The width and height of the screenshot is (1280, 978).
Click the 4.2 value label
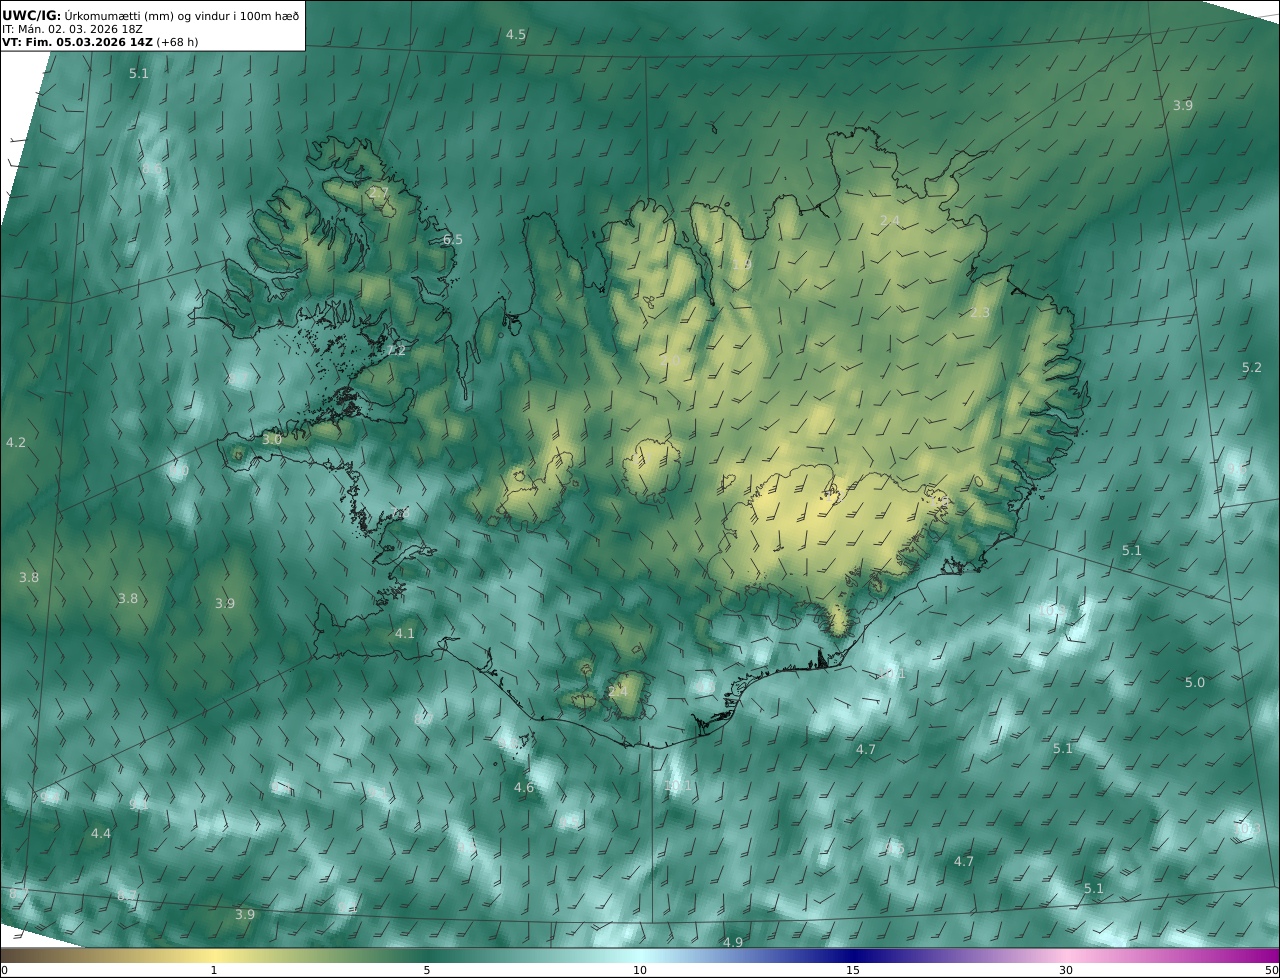point(16,442)
